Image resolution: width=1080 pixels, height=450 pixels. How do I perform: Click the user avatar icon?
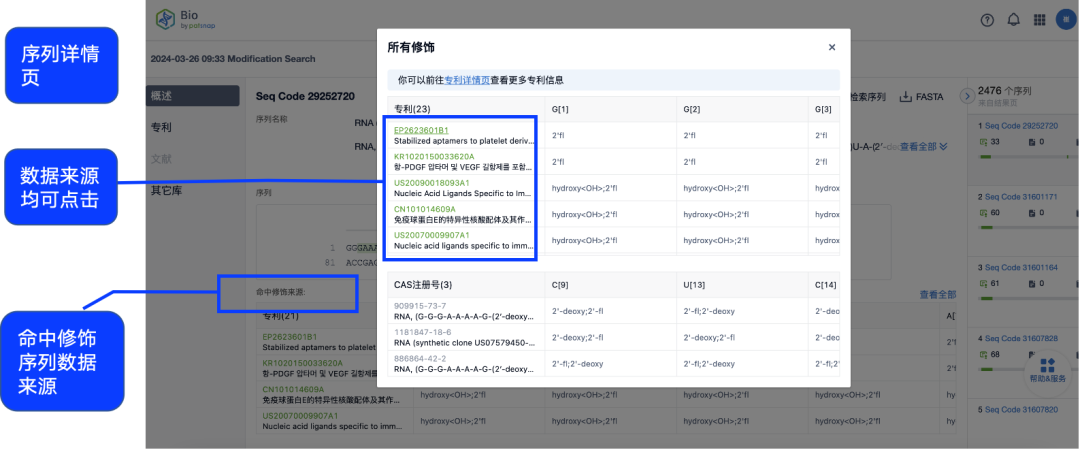click(x=1065, y=20)
